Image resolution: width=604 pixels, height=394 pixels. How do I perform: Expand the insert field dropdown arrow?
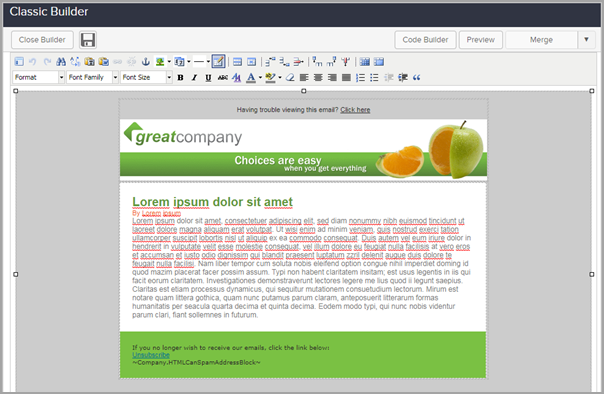pyautogui.click(x=189, y=62)
